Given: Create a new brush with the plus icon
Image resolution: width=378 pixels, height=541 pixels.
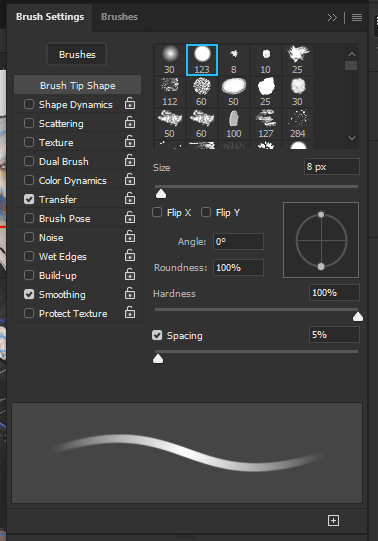Looking at the screenshot, I should click(333, 520).
